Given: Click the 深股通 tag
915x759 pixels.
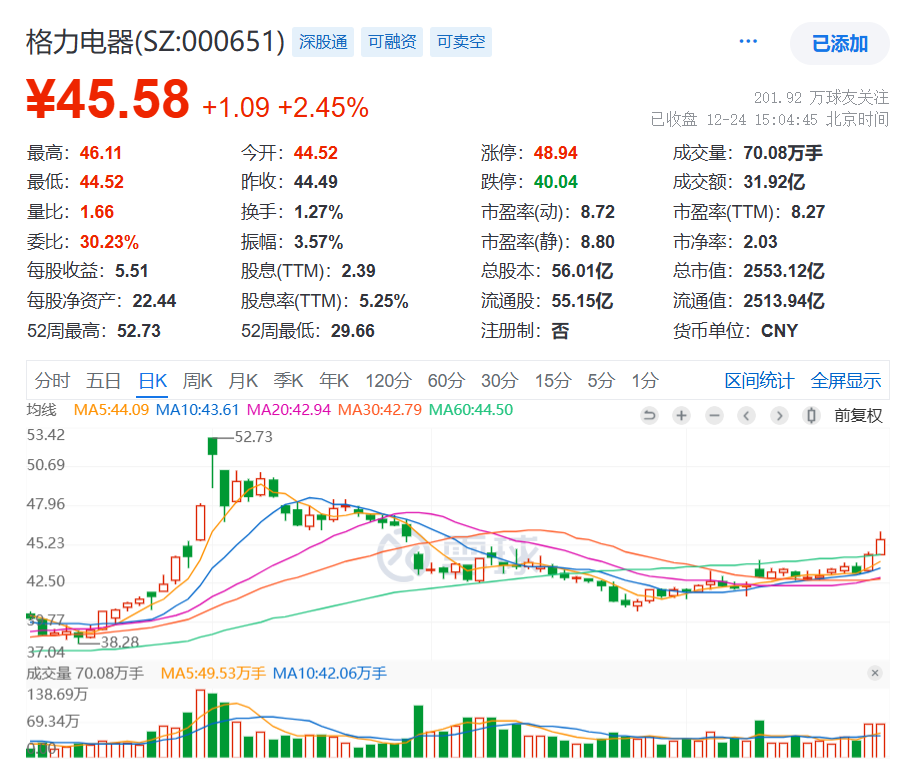Looking at the screenshot, I should [x=323, y=42].
